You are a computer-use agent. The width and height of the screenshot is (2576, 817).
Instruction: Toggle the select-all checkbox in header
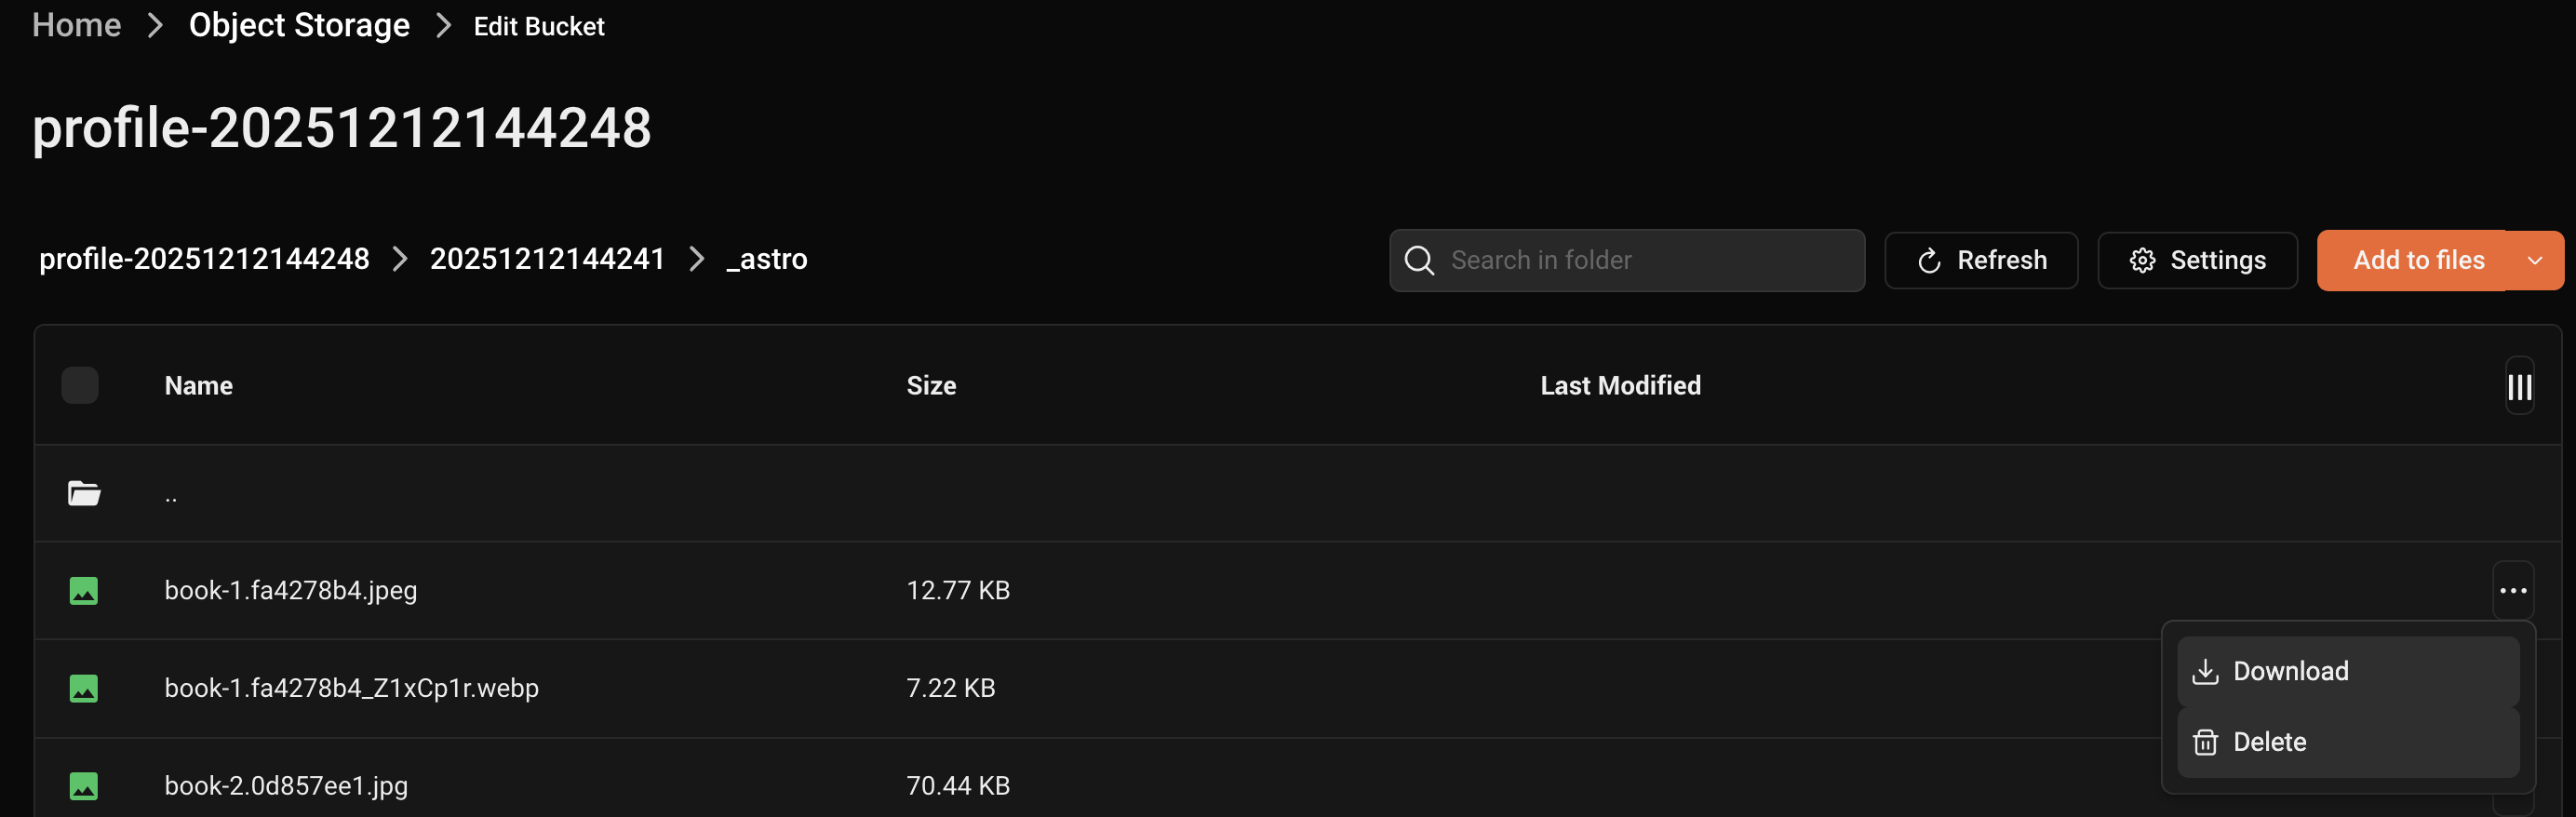(80, 386)
